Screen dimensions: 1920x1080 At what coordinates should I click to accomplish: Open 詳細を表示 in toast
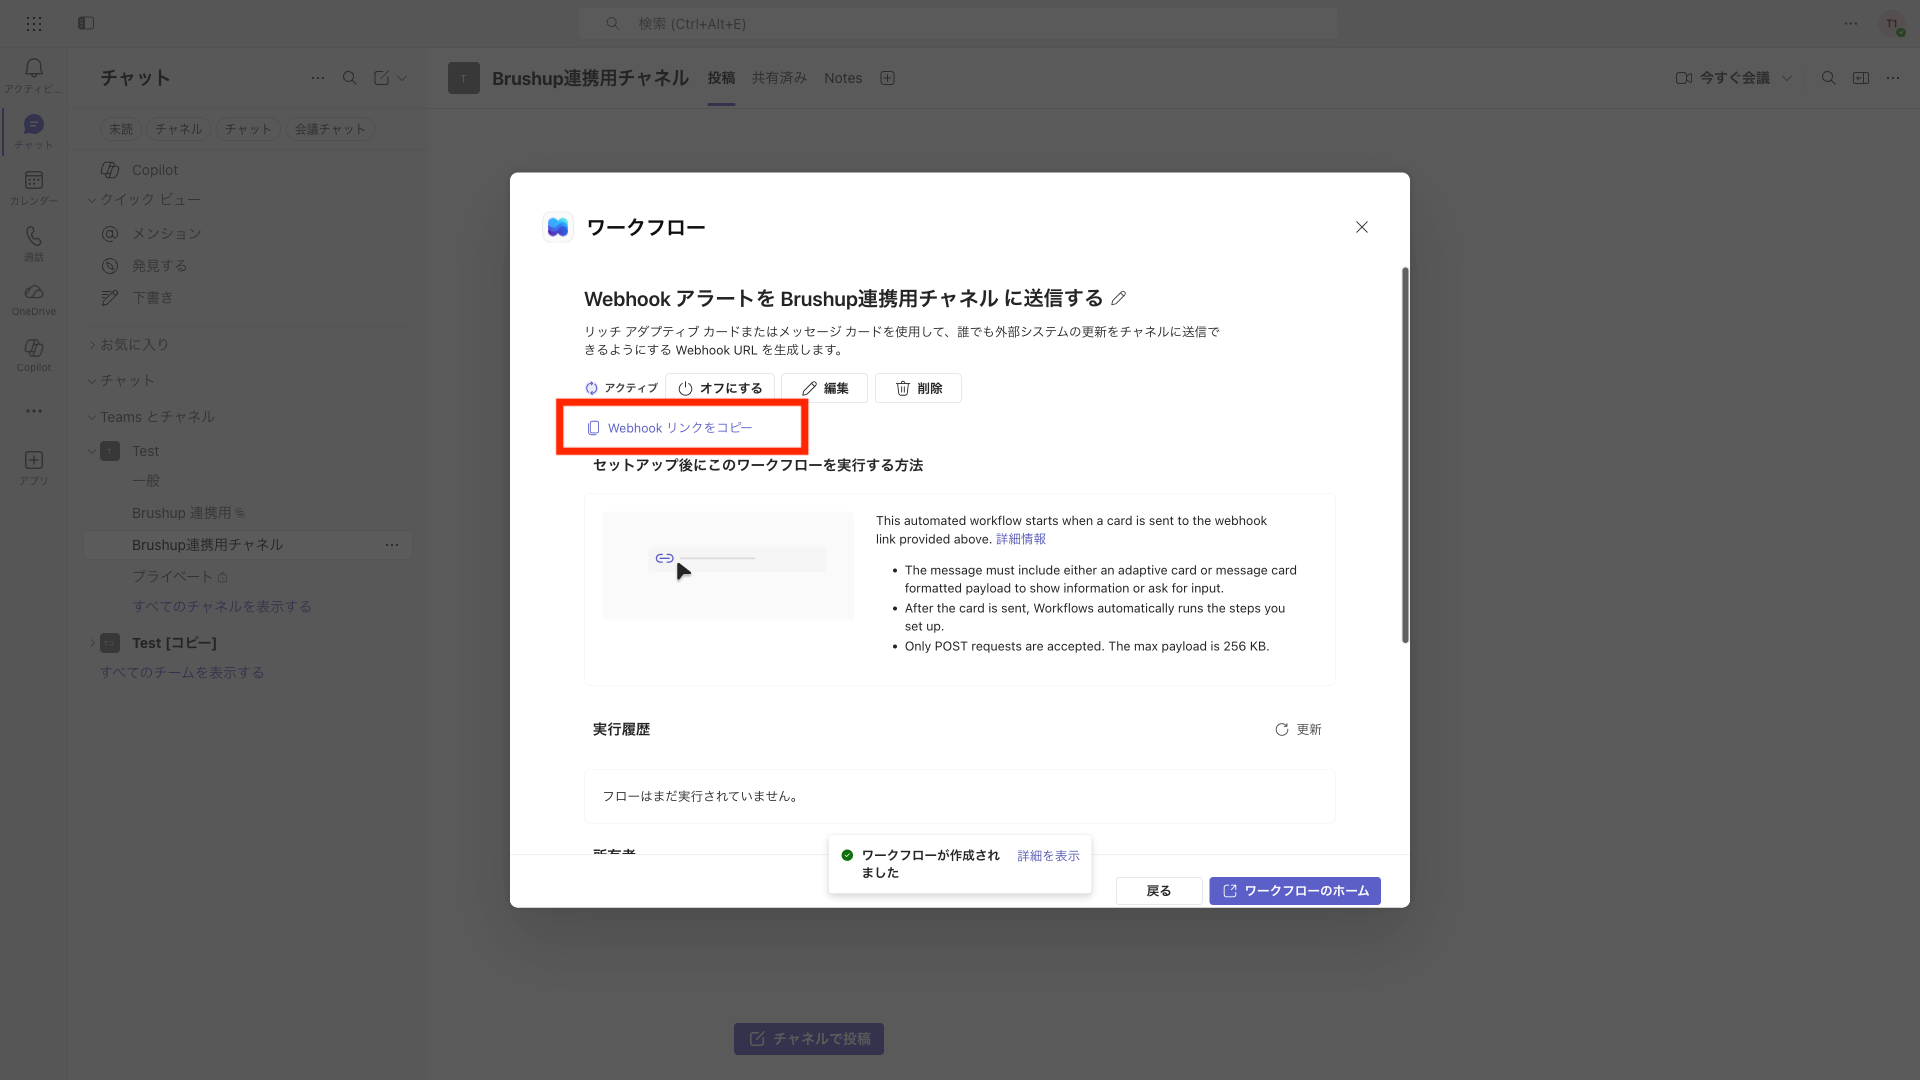(x=1048, y=856)
